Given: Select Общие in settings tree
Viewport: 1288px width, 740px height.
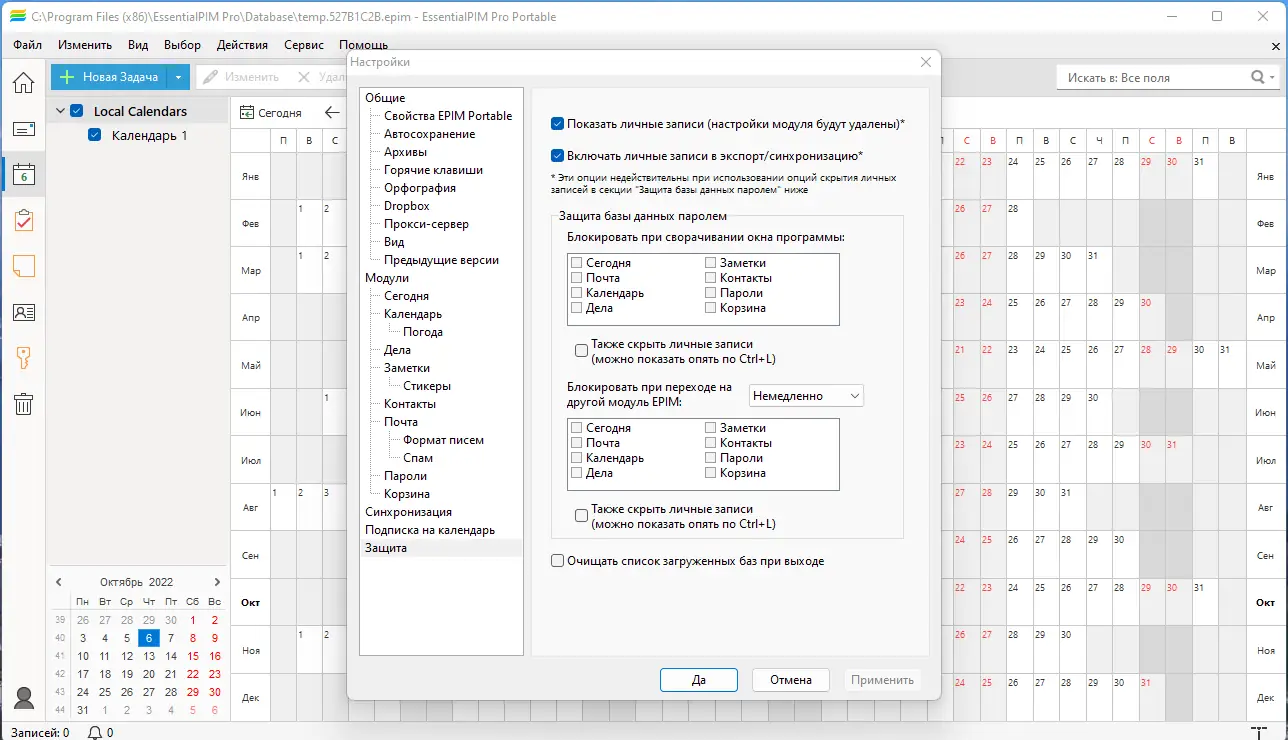Looking at the screenshot, I should coord(385,98).
